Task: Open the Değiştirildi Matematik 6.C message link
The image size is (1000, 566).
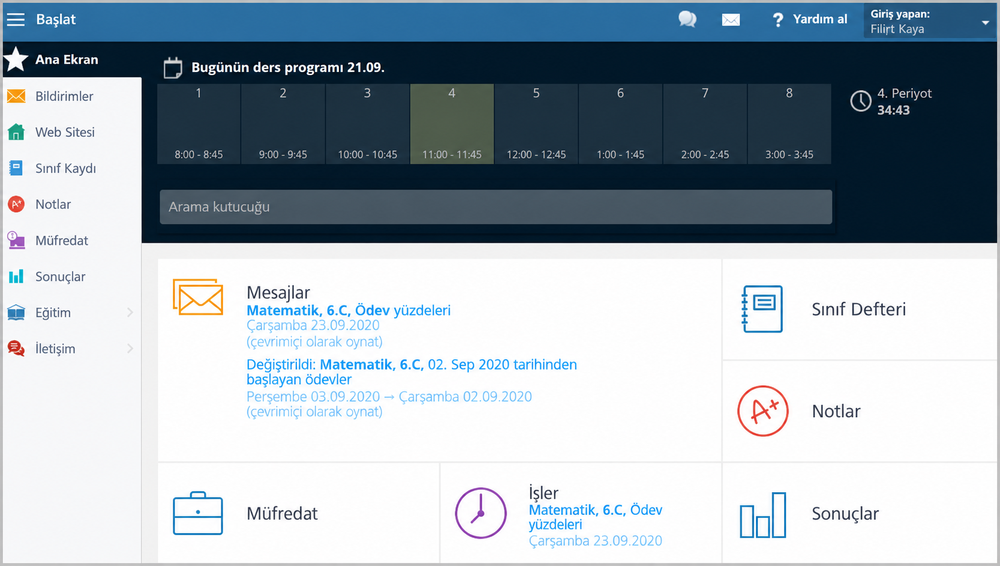Action: [x=411, y=372]
